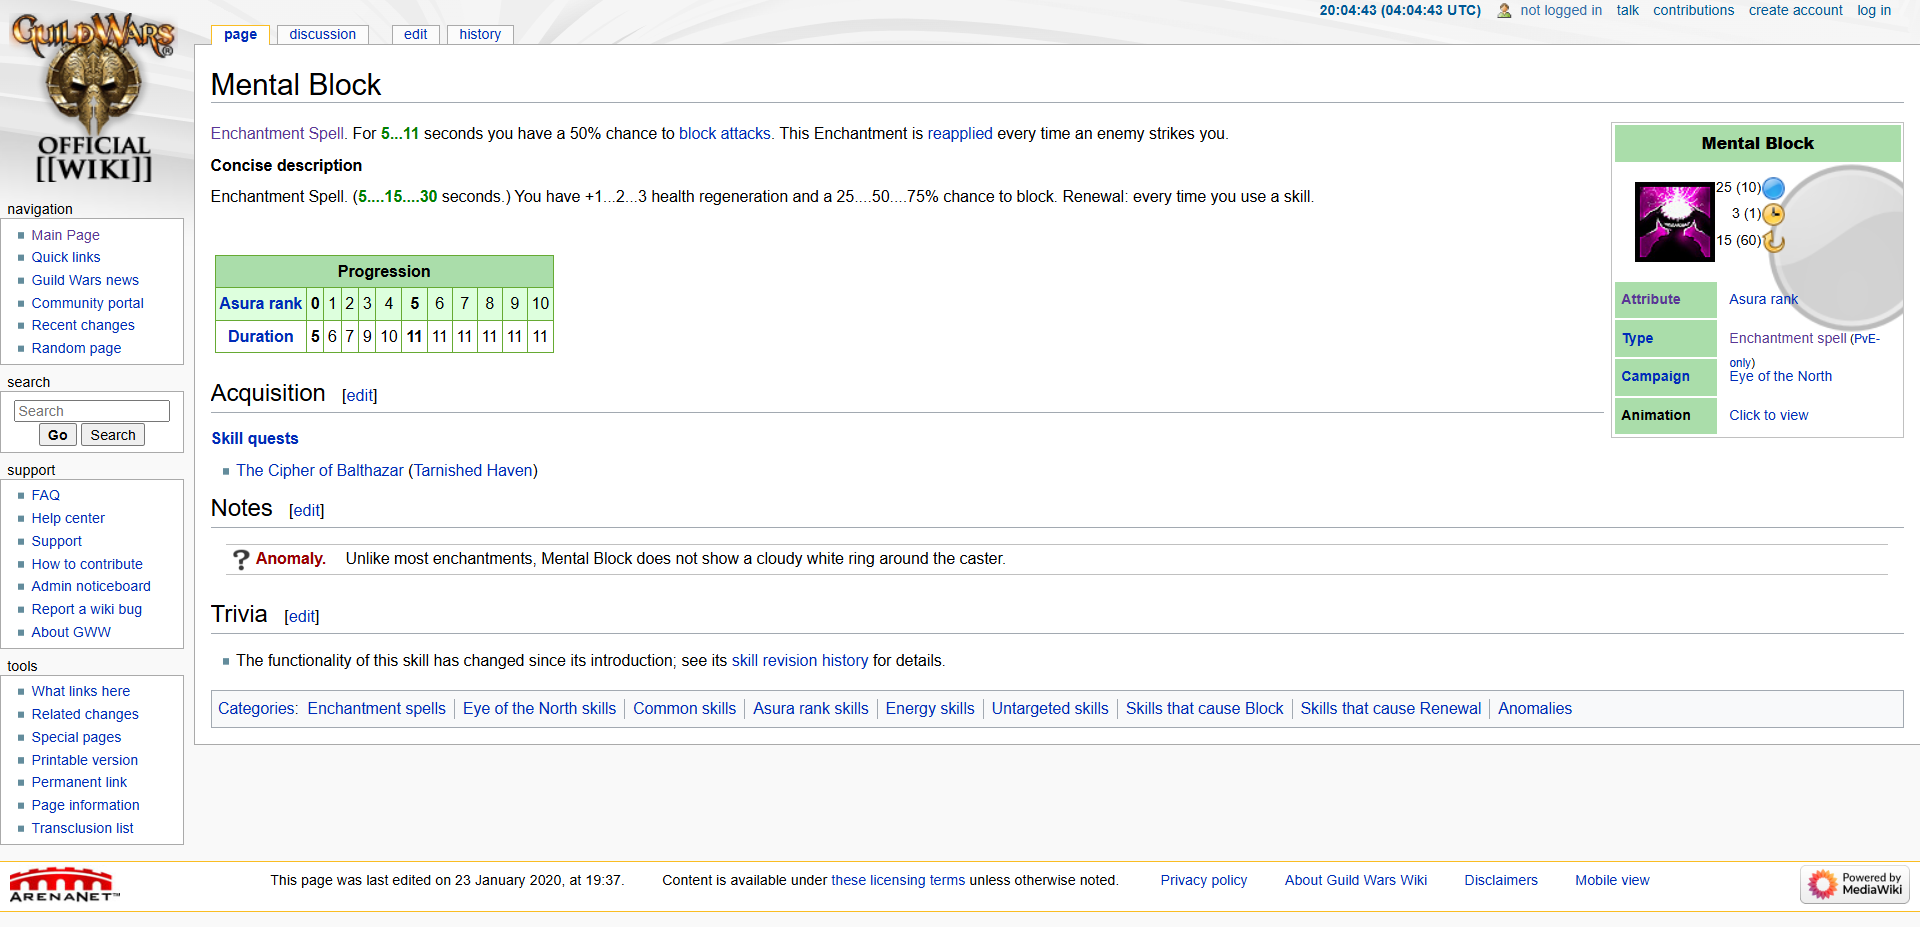Open Attribute link in the infobox
1920x927 pixels.
coord(1650,299)
